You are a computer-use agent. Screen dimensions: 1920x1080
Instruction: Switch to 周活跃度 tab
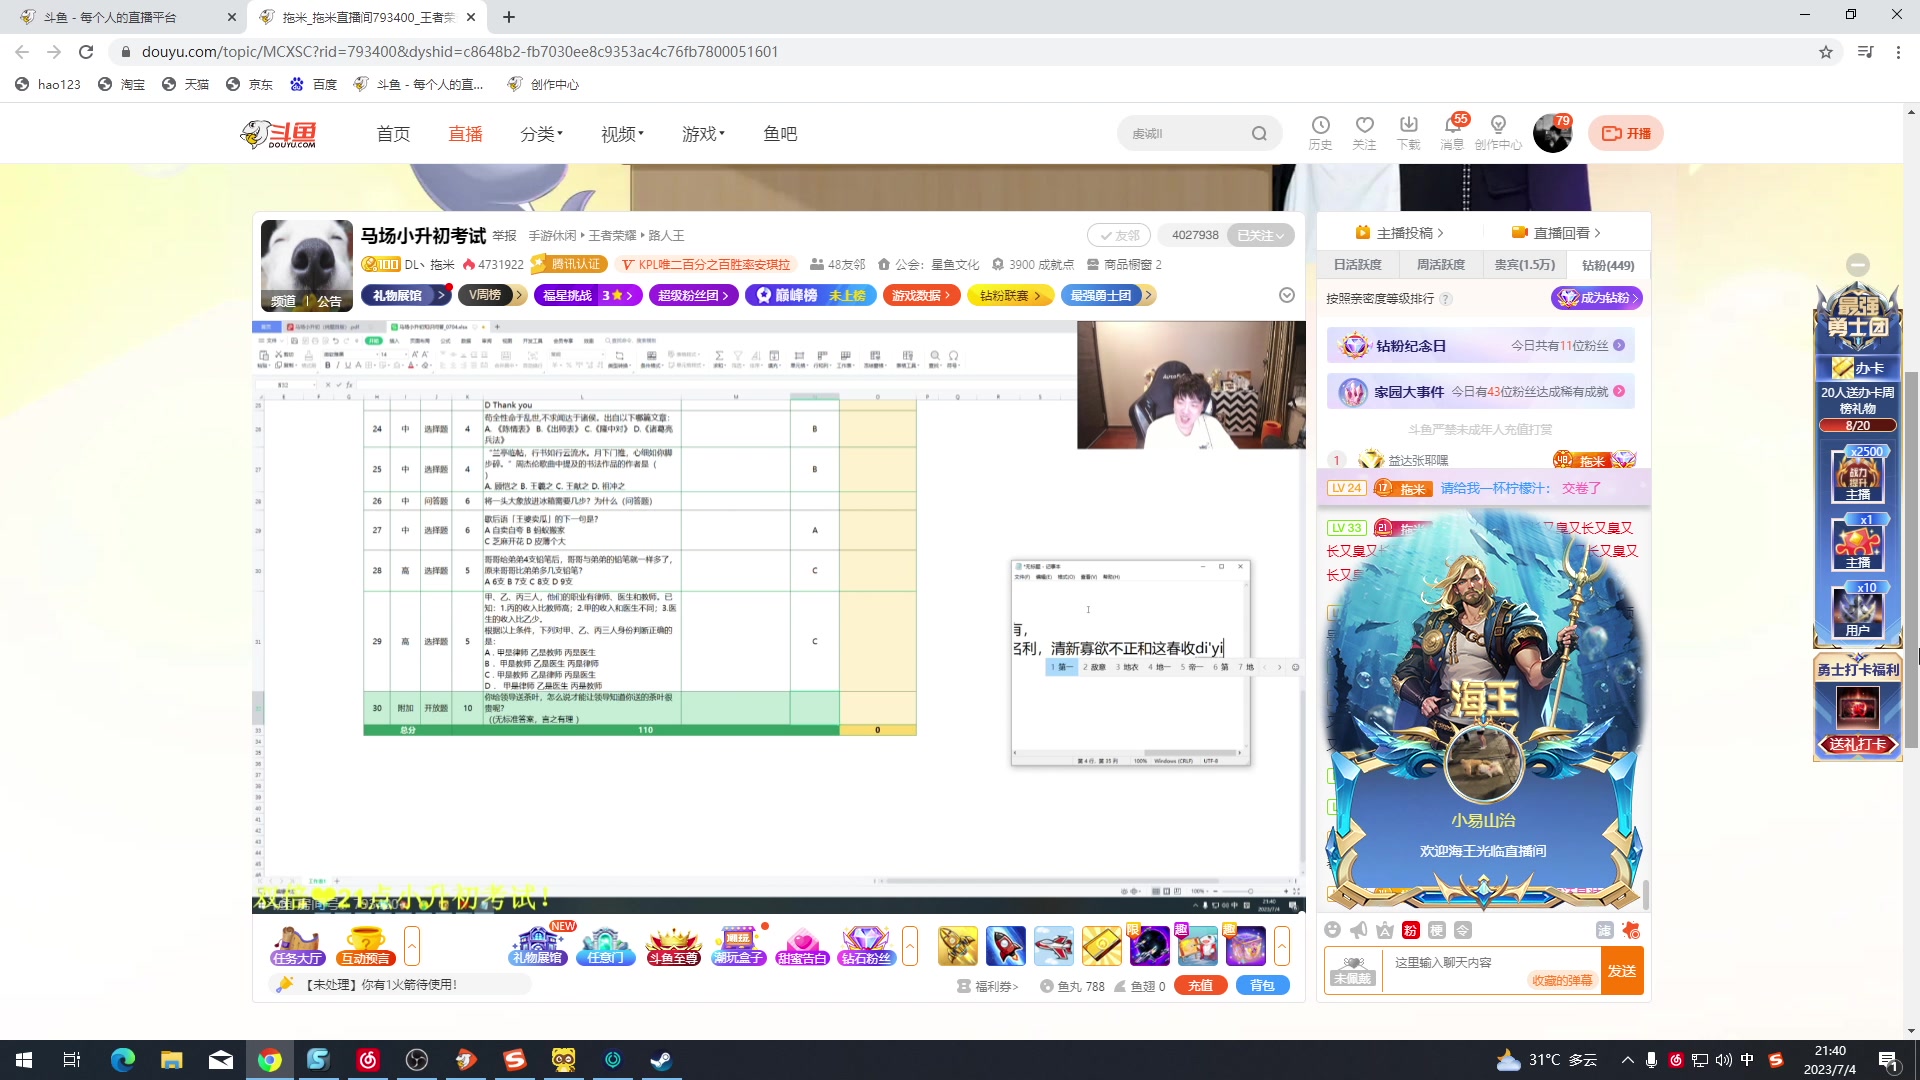pos(1440,265)
